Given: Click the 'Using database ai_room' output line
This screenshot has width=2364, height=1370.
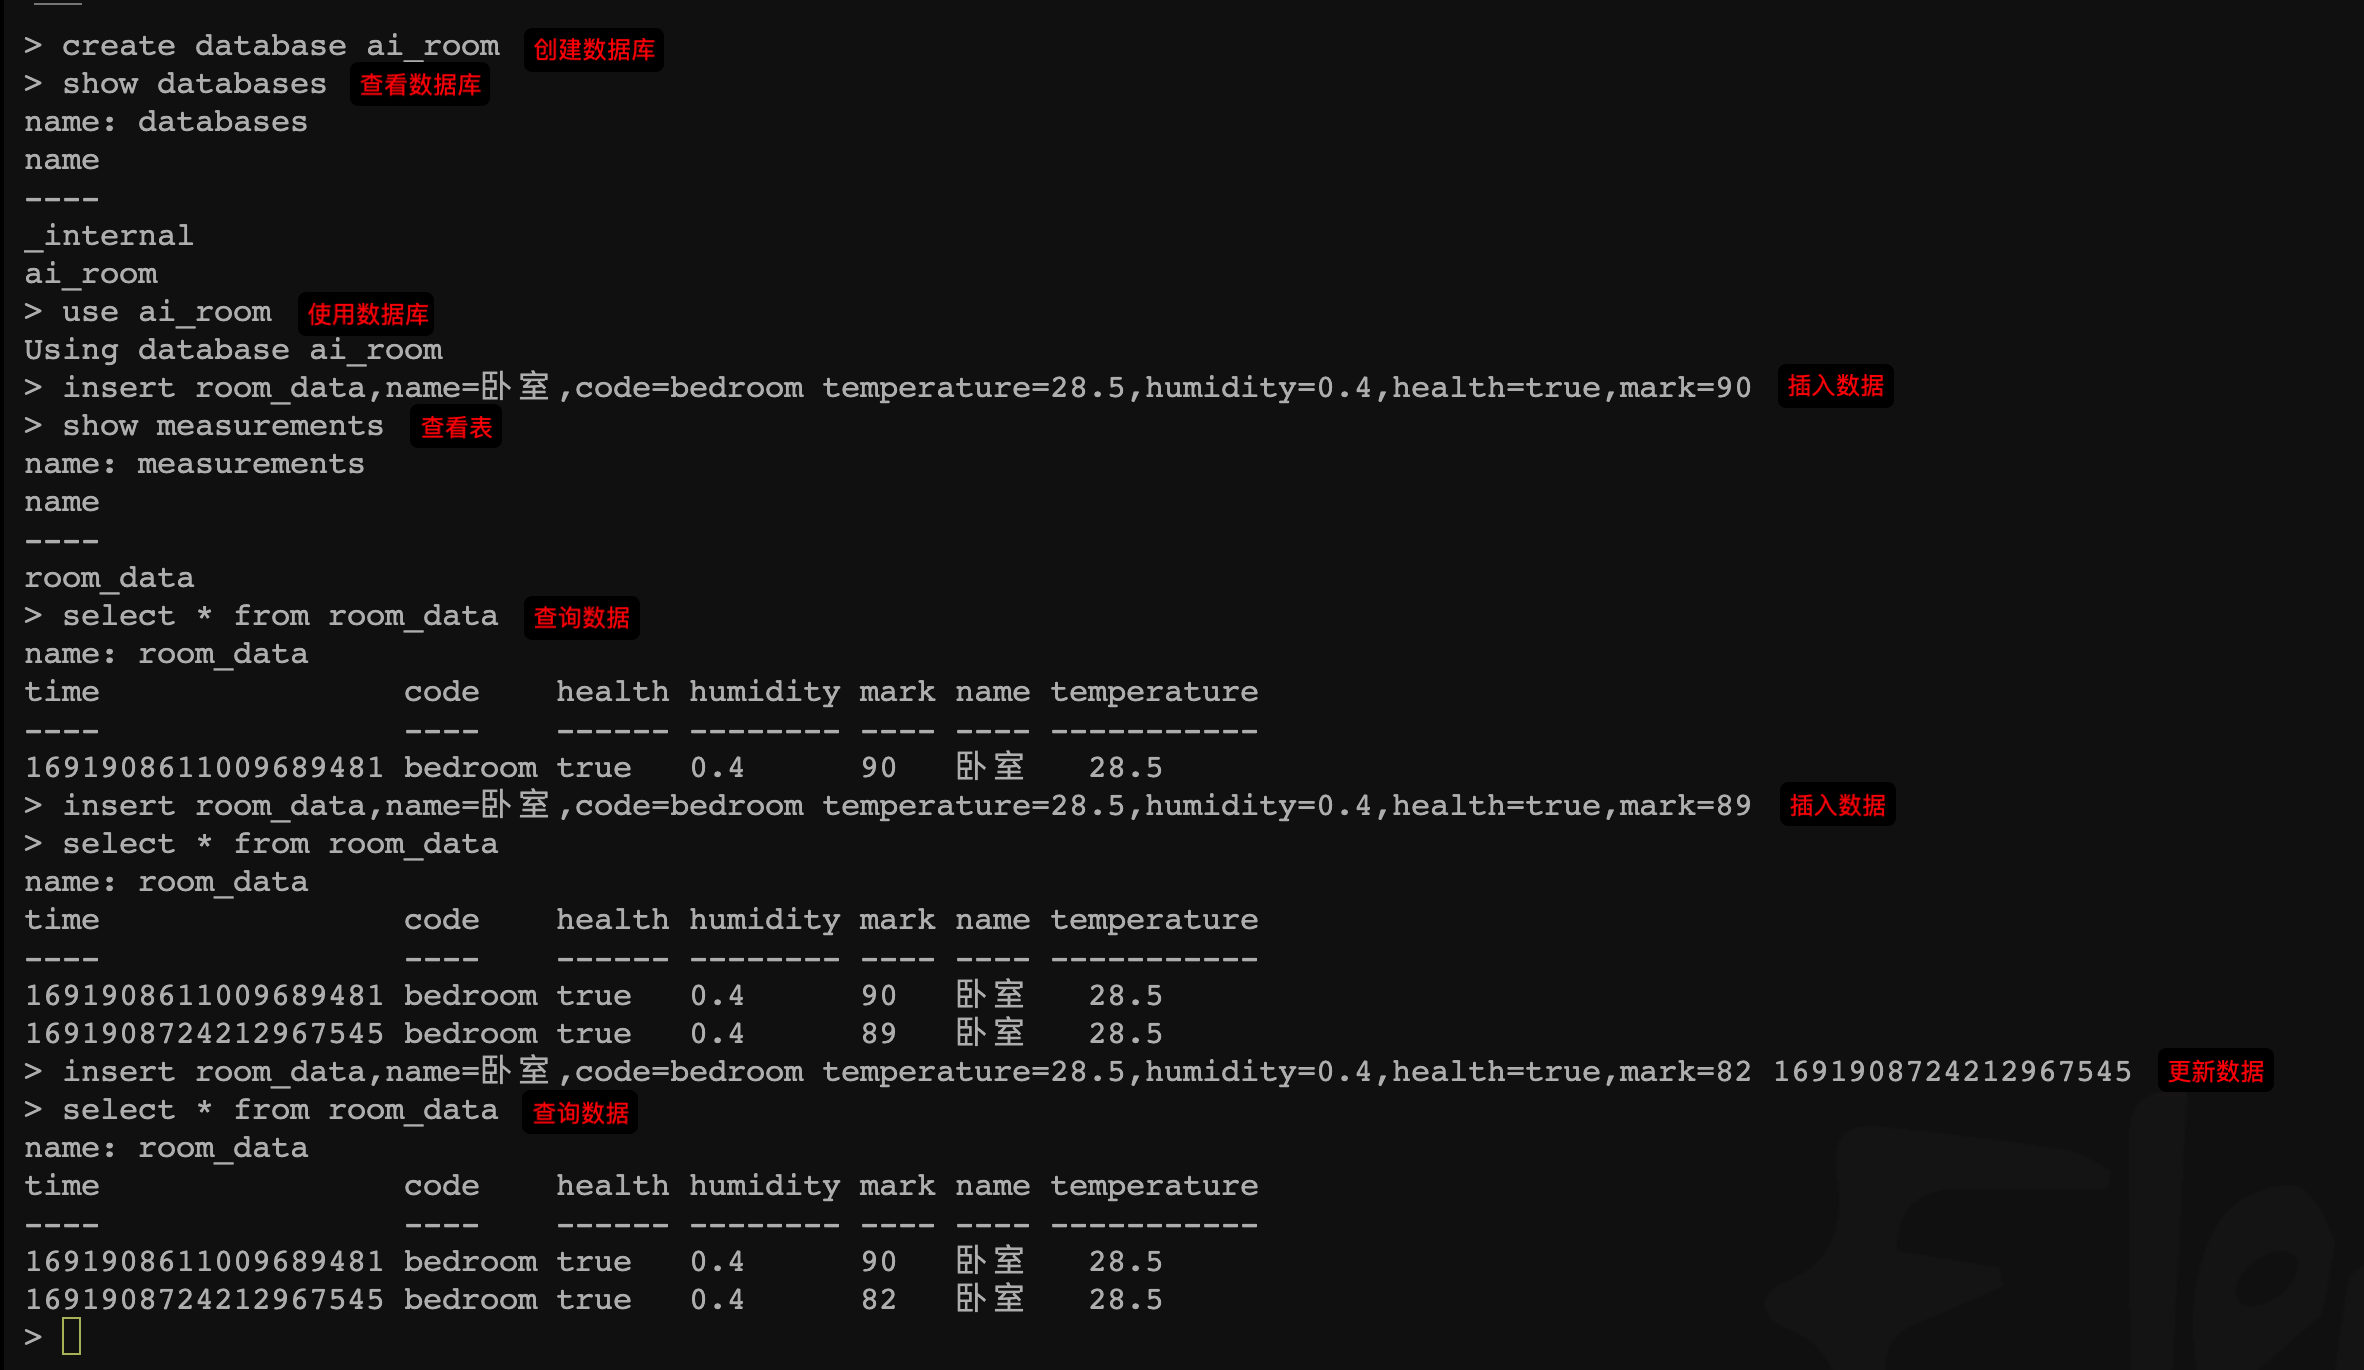Looking at the screenshot, I should click(x=233, y=351).
